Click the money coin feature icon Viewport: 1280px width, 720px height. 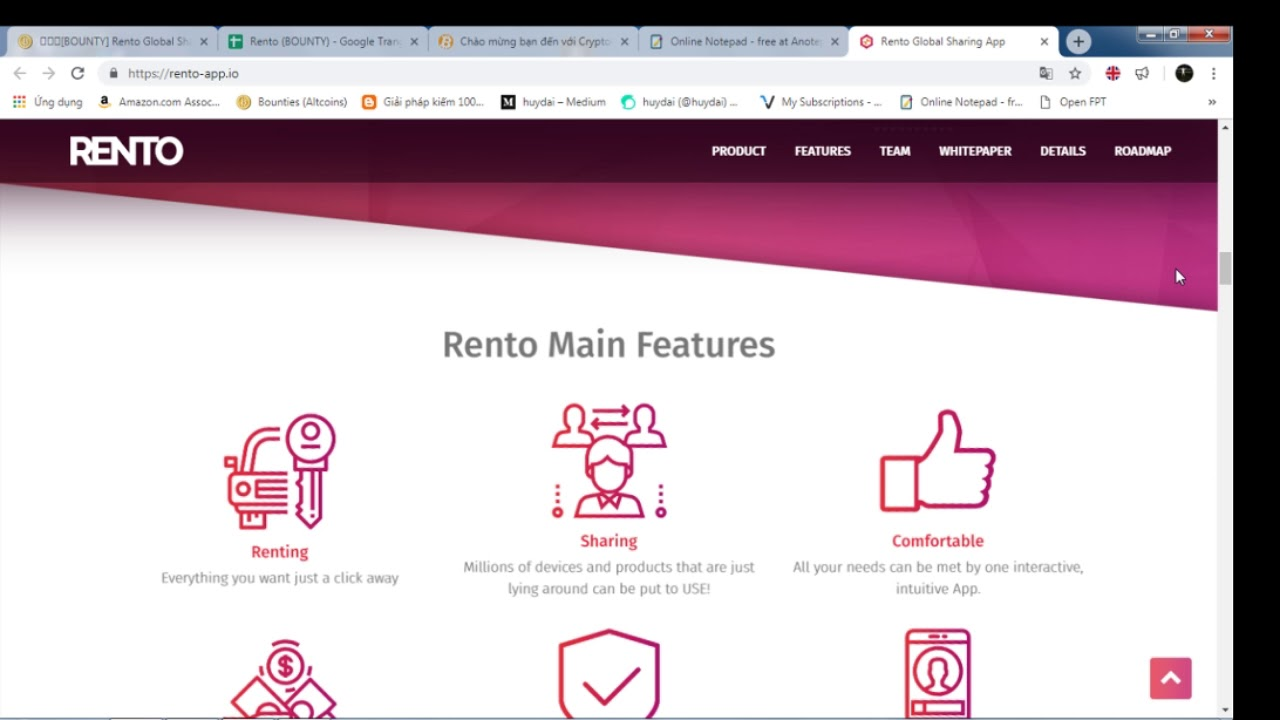coord(284,678)
